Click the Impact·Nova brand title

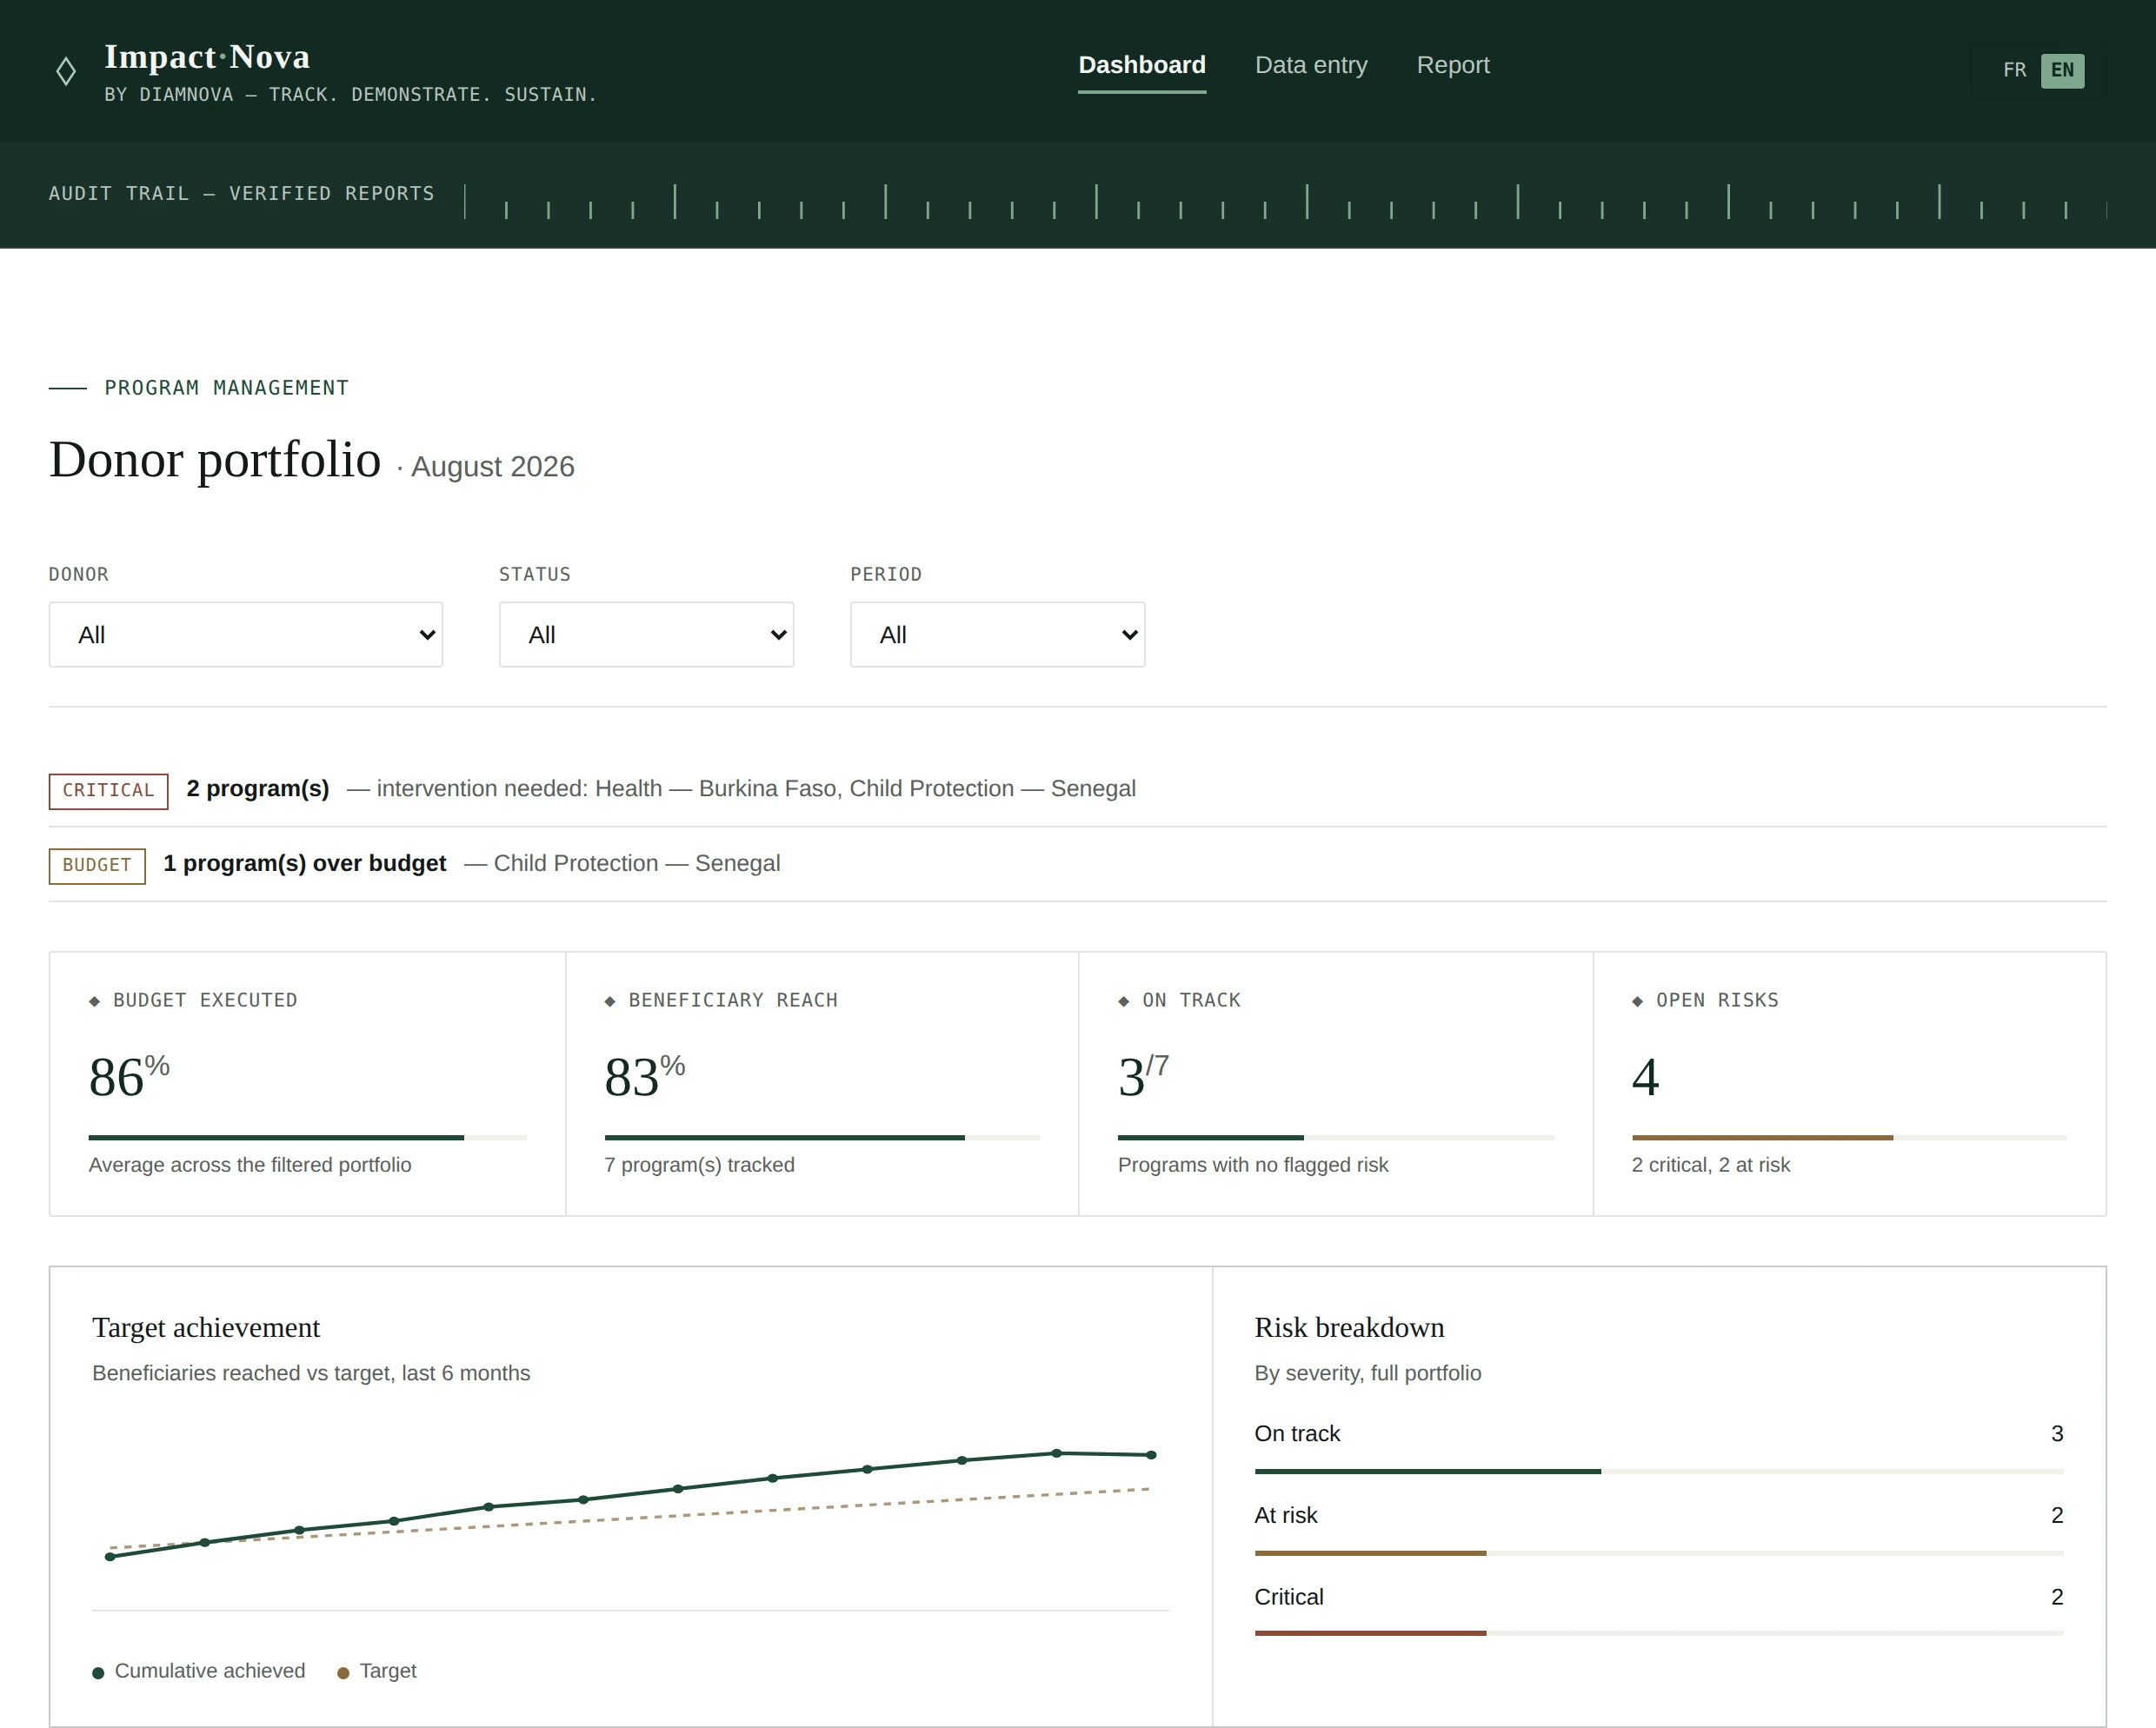(x=207, y=57)
